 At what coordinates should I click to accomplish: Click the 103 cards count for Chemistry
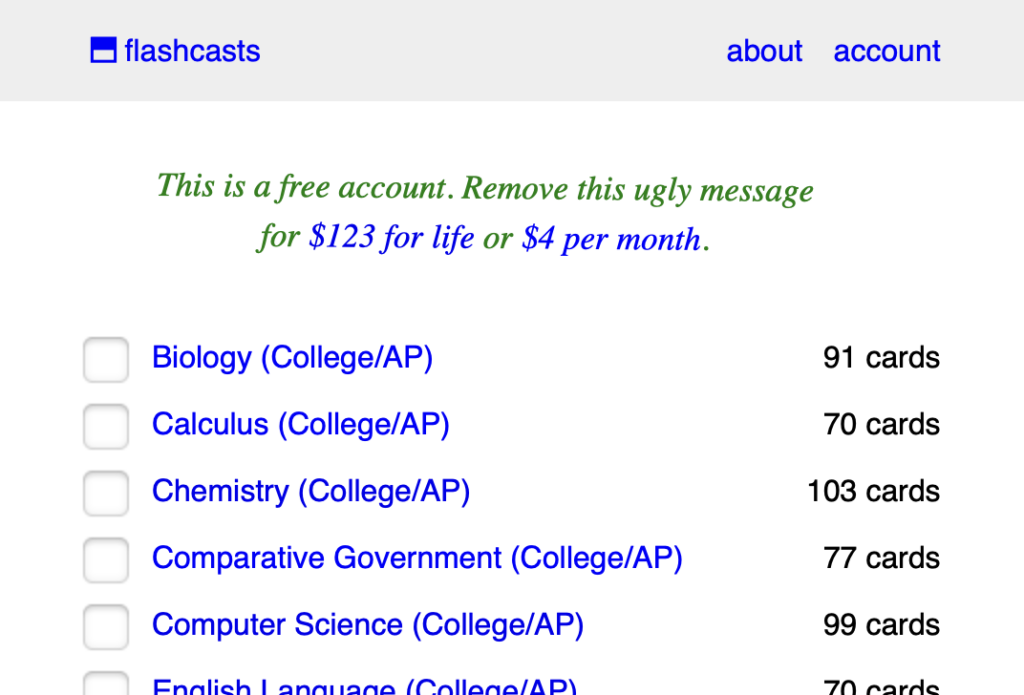coord(873,492)
